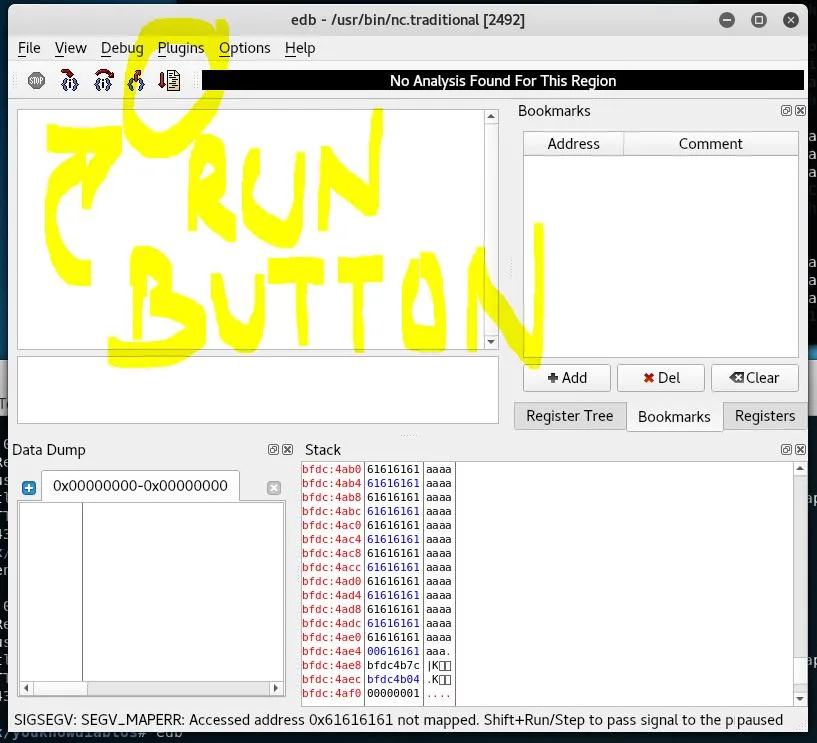Add a new data dump tab
This screenshot has width=817, height=743.
(x=29, y=488)
